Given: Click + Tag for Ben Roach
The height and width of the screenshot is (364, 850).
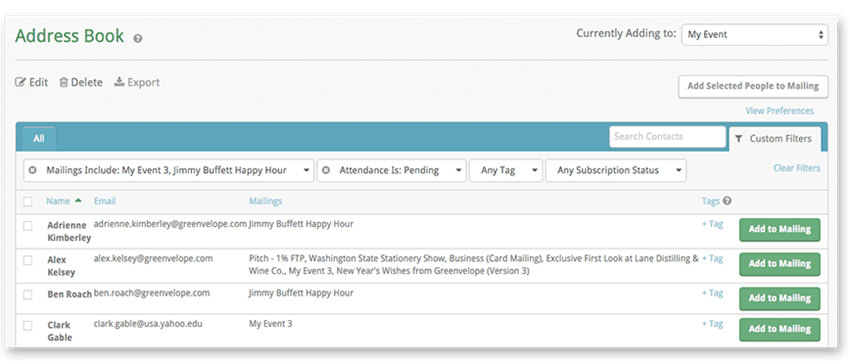Looking at the screenshot, I should coord(712,293).
